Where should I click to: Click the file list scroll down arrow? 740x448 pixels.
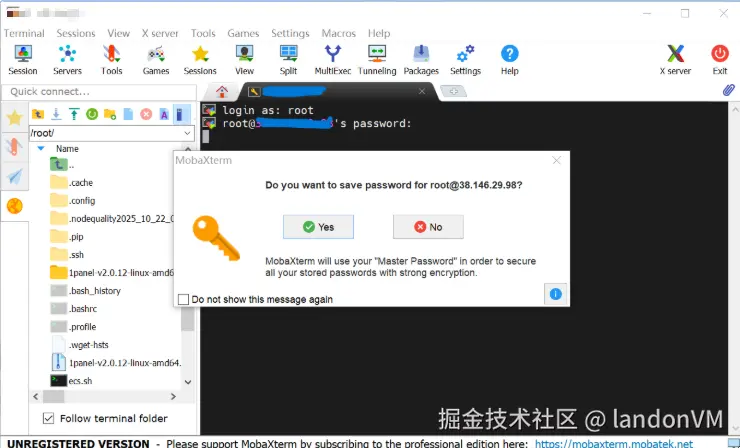pos(188,382)
